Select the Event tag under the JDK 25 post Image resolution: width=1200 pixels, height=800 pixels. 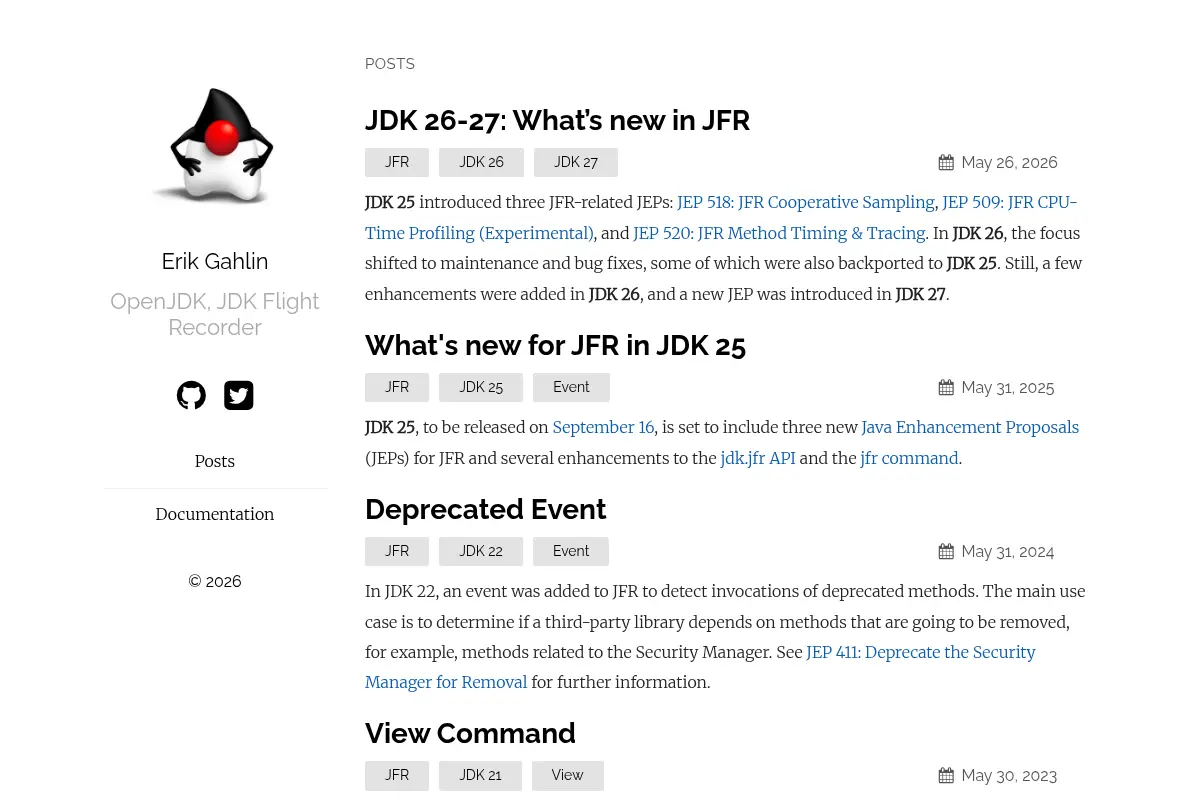point(571,387)
